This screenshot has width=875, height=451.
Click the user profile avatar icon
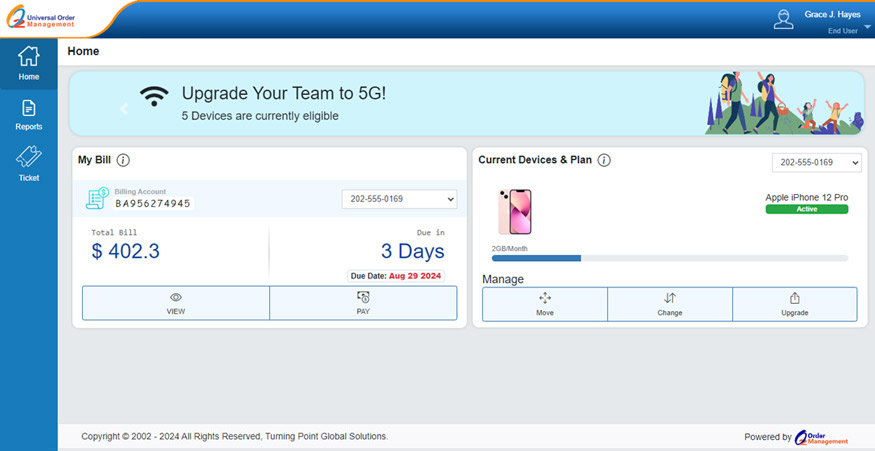[784, 19]
